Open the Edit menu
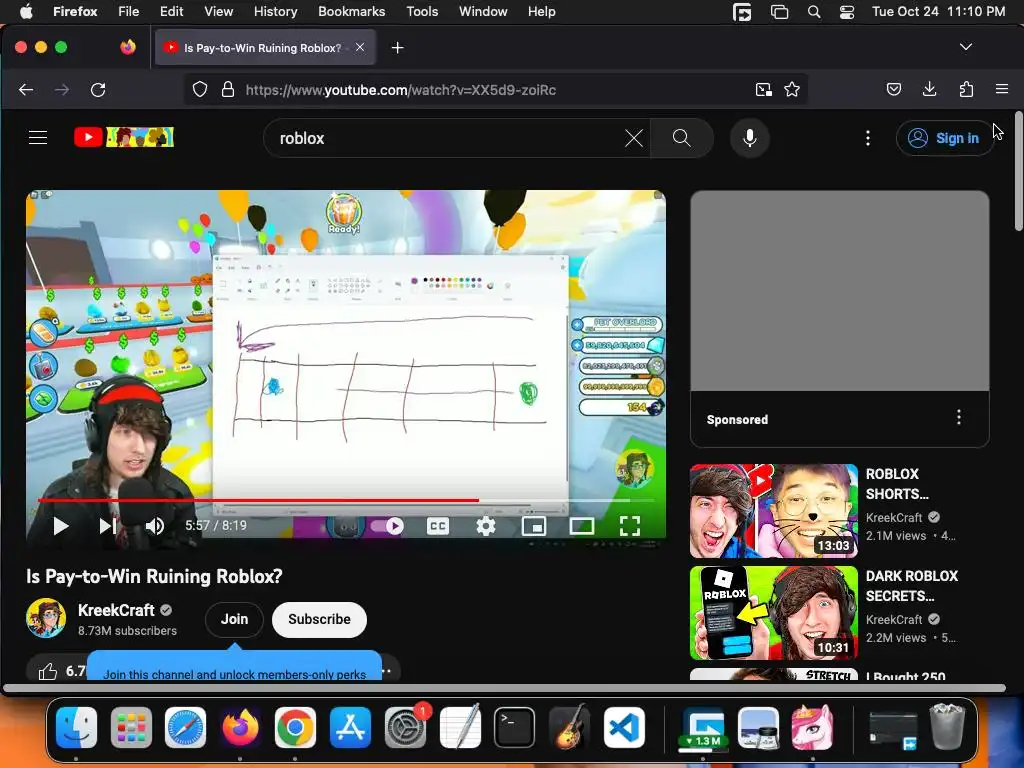The width and height of the screenshot is (1024, 768). (x=171, y=11)
